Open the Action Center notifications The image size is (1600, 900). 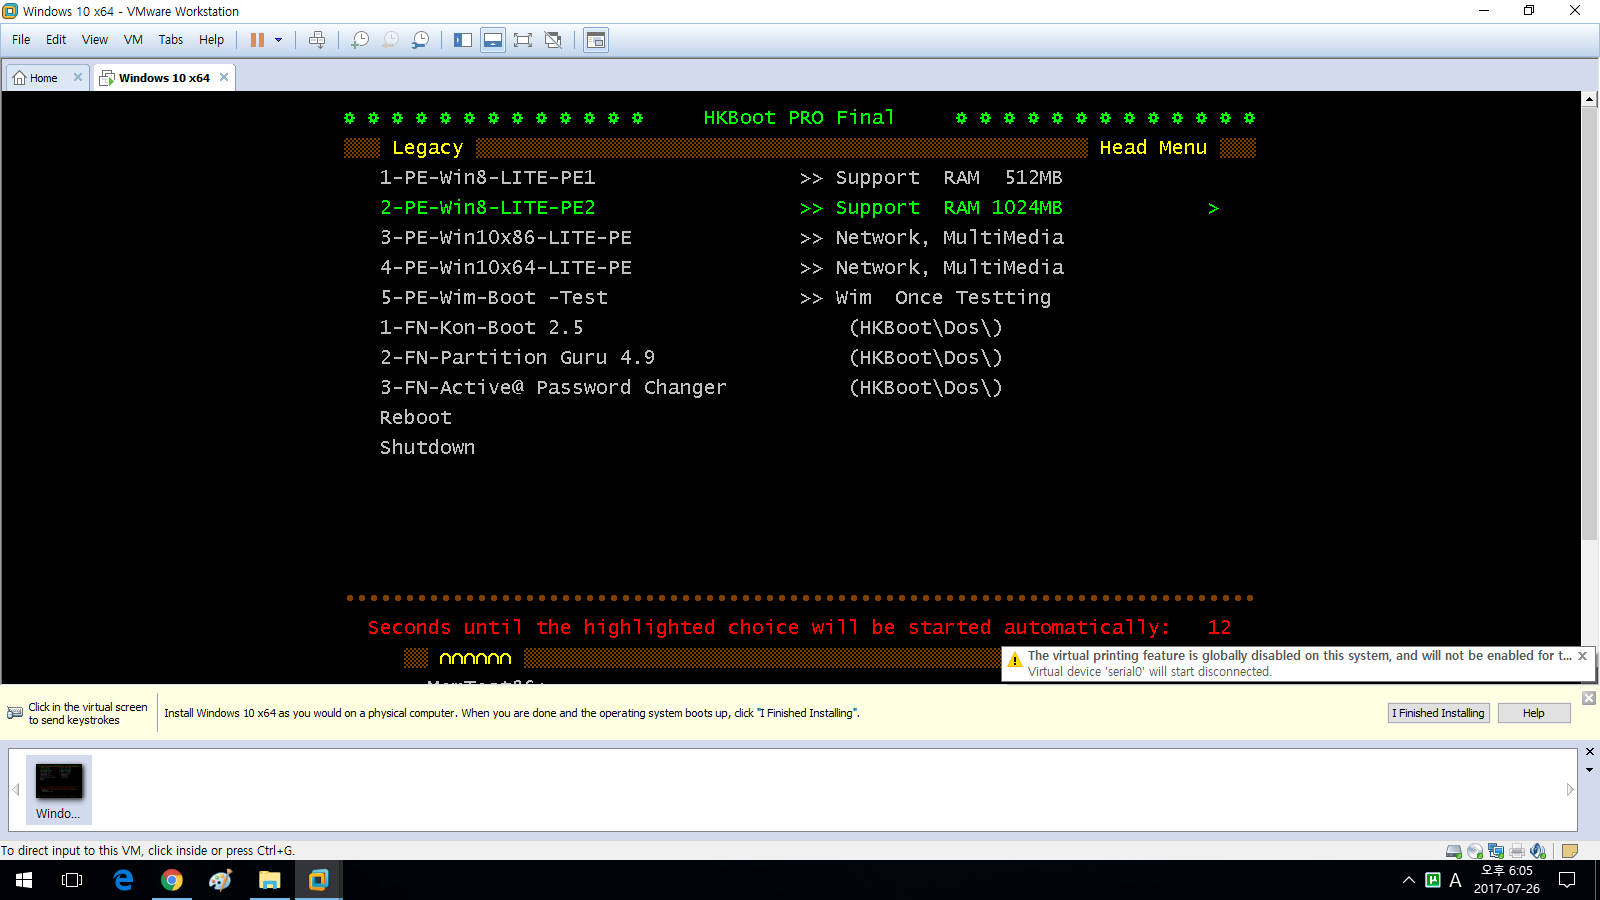pyautogui.click(x=1567, y=880)
